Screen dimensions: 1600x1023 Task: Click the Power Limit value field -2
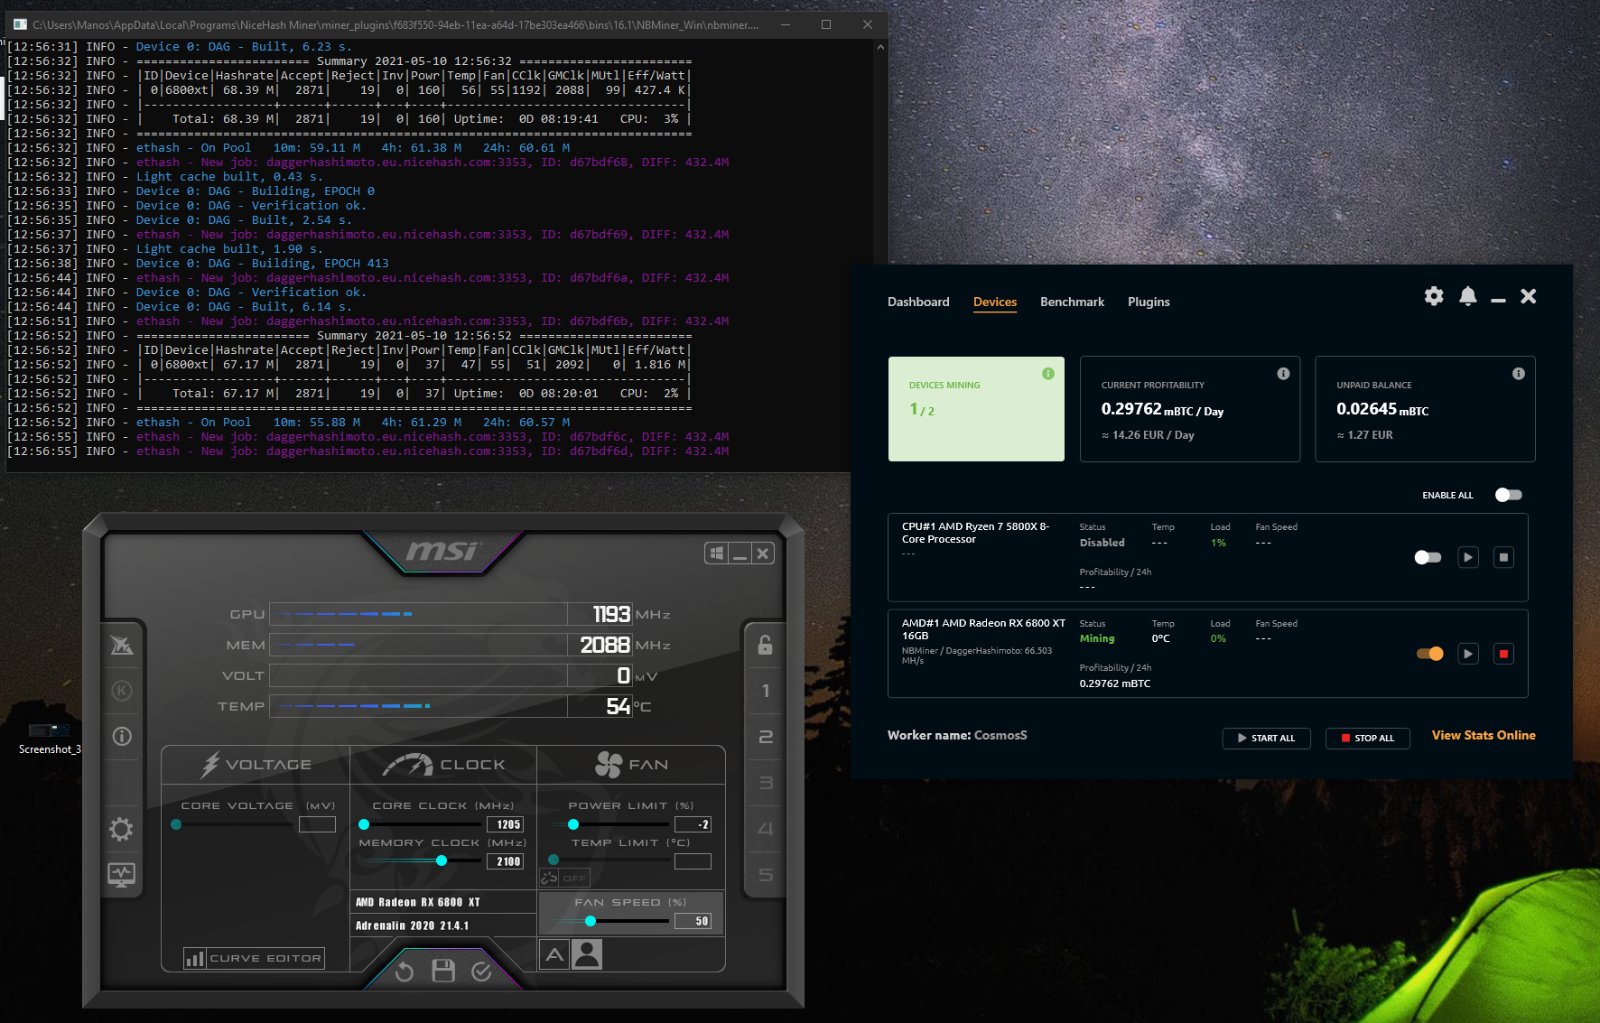[x=693, y=825]
